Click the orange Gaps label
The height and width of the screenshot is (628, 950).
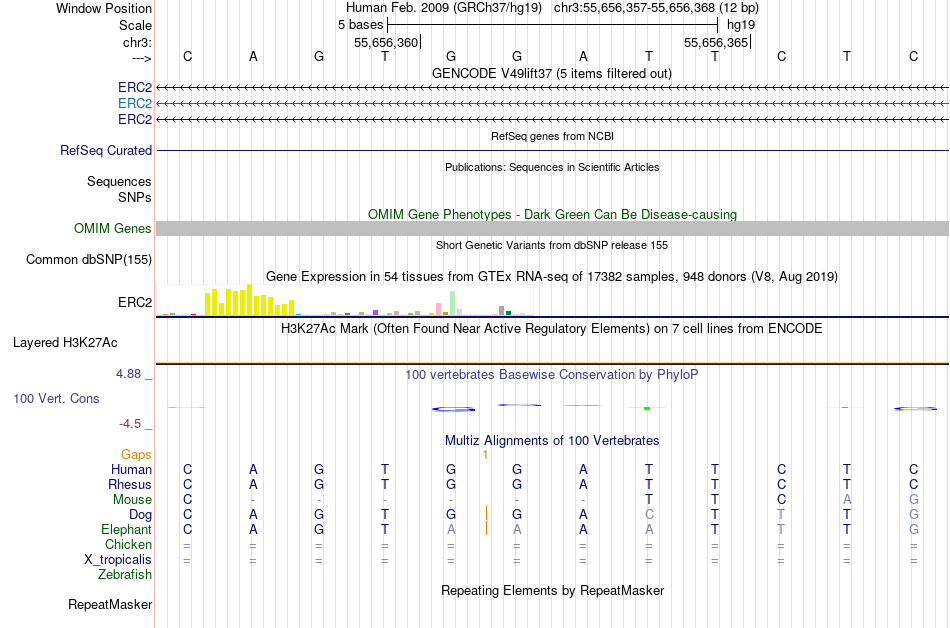pyautogui.click(x=136, y=455)
